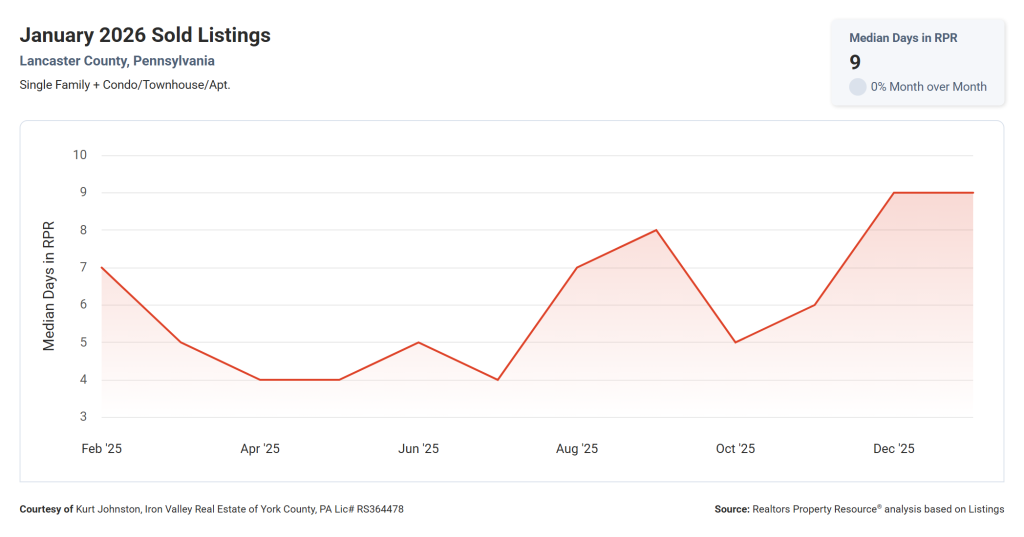Click the large 9 value in the stat card
Screen dimensions: 1024x537
pyautogui.click(x=855, y=62)
